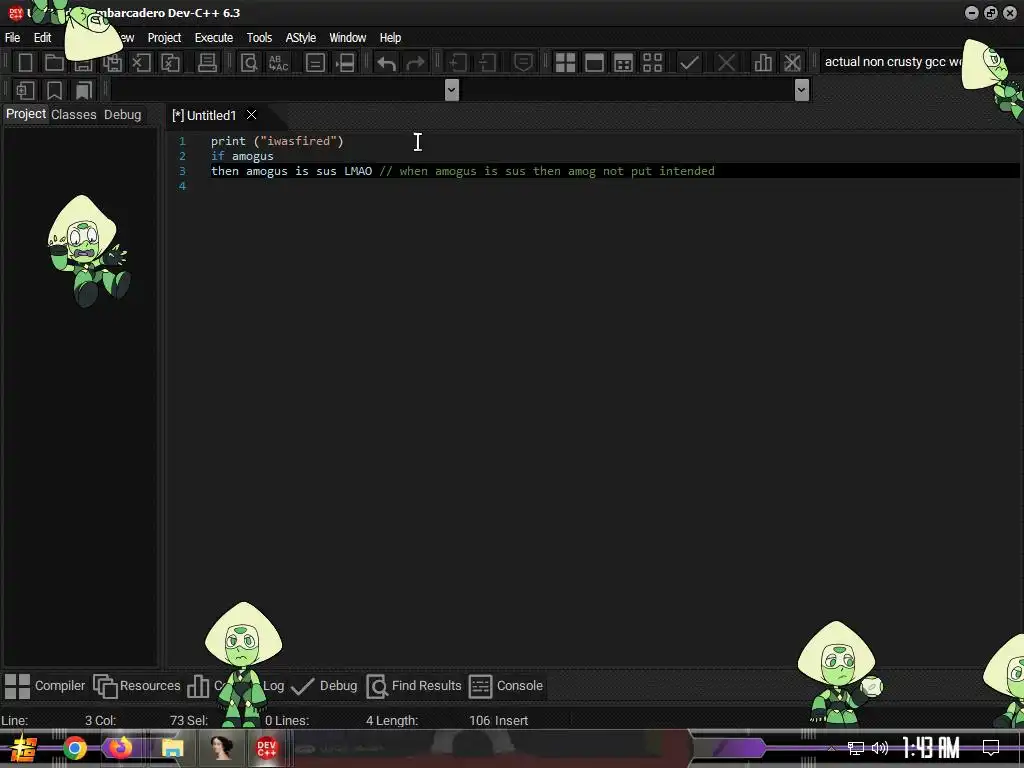Close the Untitled1 tab
The image size is (1024, 768).
pyautogui.click(x=251, y=115)
